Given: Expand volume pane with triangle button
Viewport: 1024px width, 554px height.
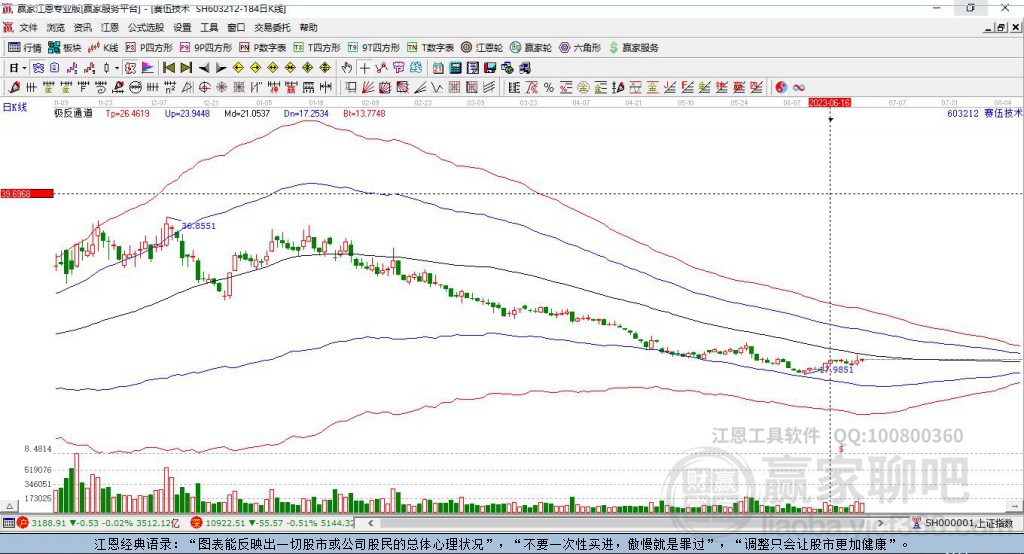Looking at the screenshot, I should pos(9,506).
